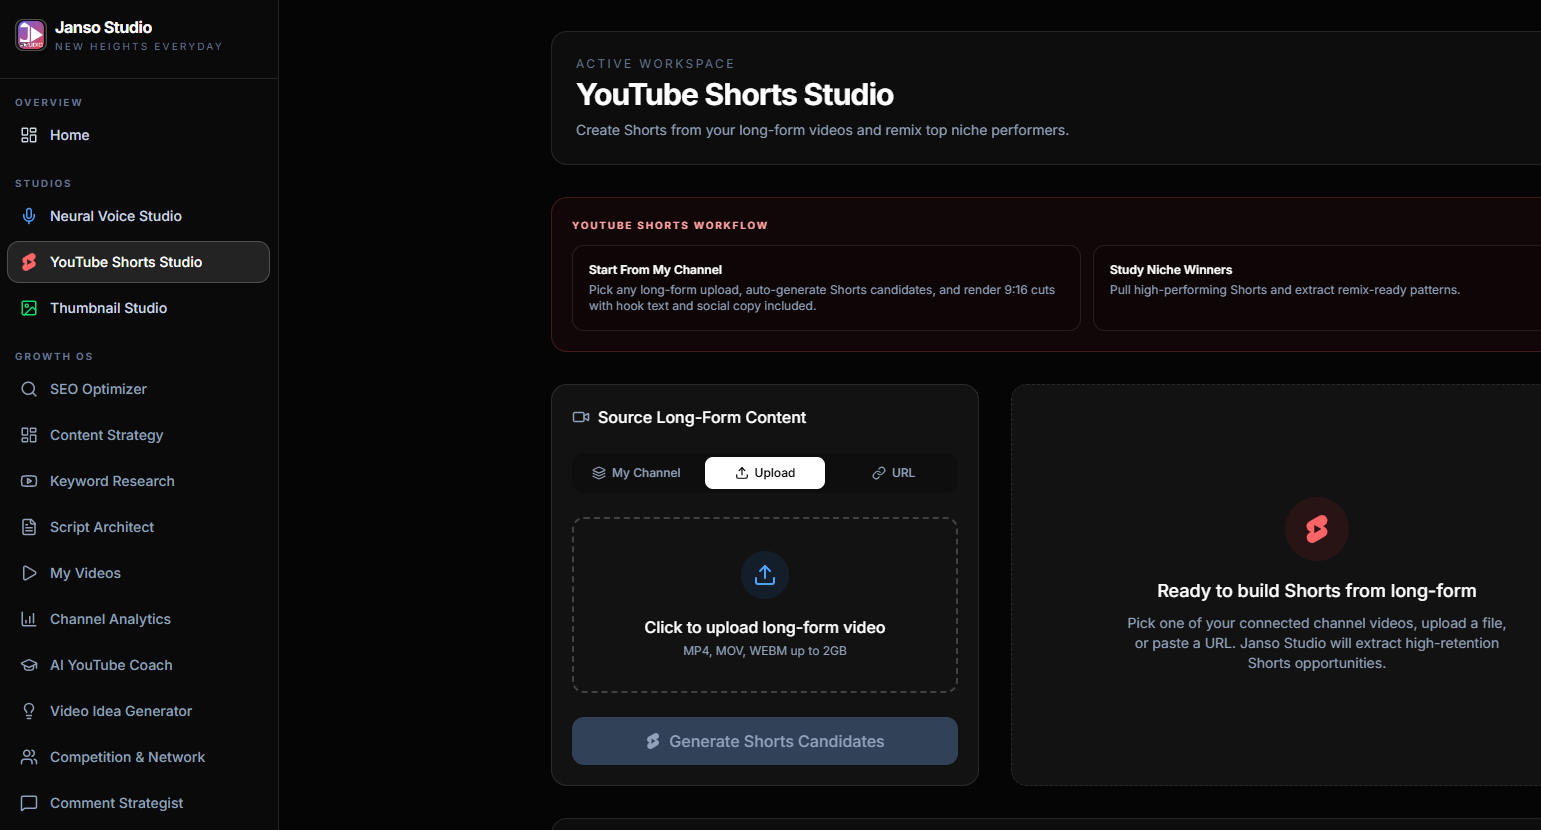Click the Janso Studio logo icon

coord(31,35)
